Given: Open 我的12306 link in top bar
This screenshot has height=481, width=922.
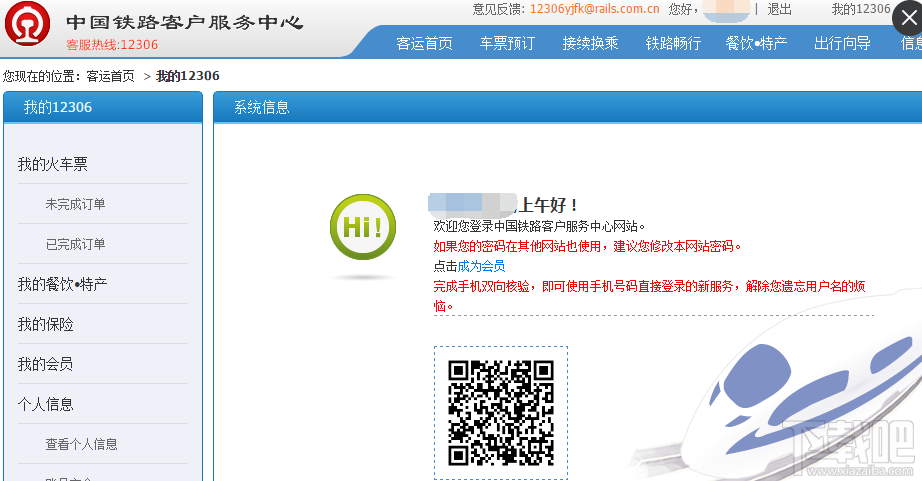Looking at the screenshot, I should coord(861,9).
